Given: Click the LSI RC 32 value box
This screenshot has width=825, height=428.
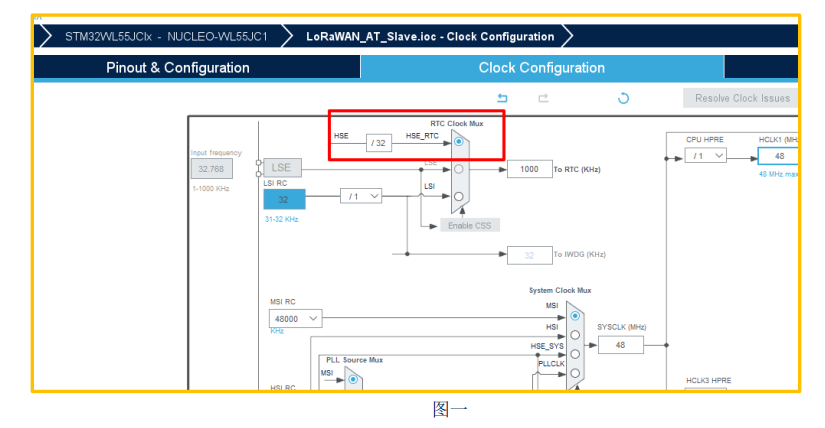Looking at the screenshot, I should (x=284, y=200).
